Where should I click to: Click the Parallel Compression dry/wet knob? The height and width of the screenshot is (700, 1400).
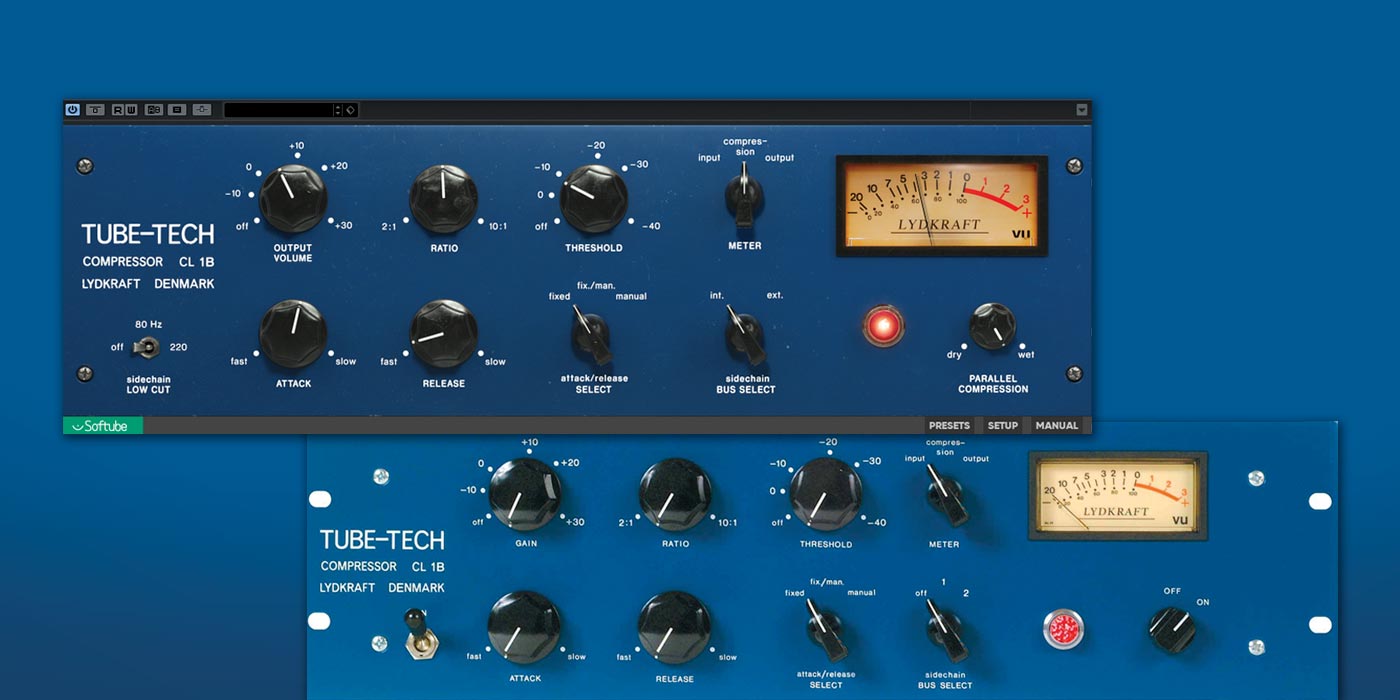pyautogui.click(x=992, y=327)
